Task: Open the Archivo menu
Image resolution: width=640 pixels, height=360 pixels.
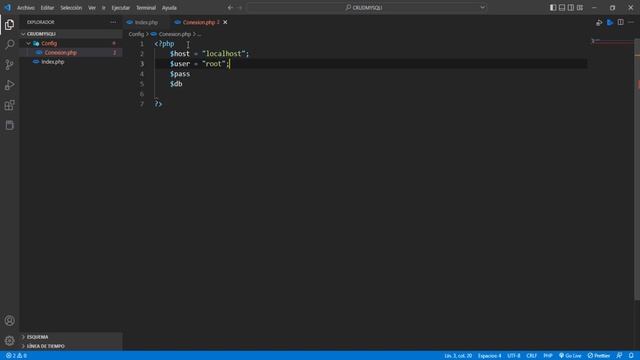Action: coord(26,7)
